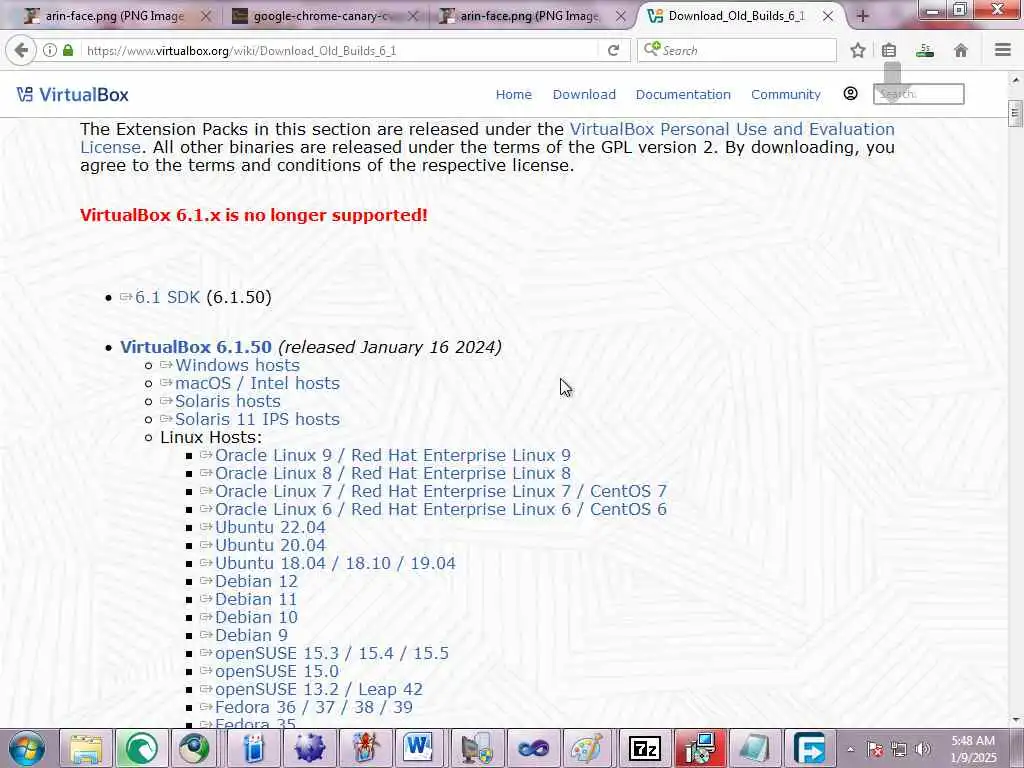Open Ubuntu 18.04 / 18.10 / 19.04 link
This screenshot has width=1024, height=768.
(335, 563)
